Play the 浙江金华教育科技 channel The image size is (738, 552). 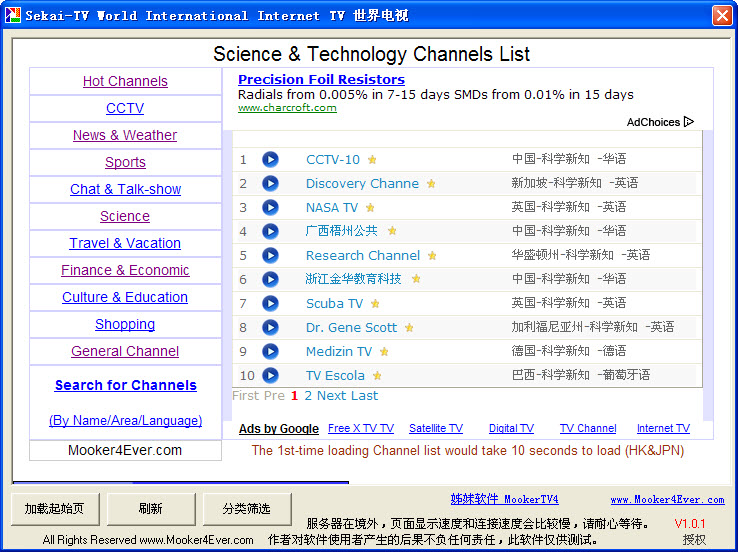click(x=270, y=280)
